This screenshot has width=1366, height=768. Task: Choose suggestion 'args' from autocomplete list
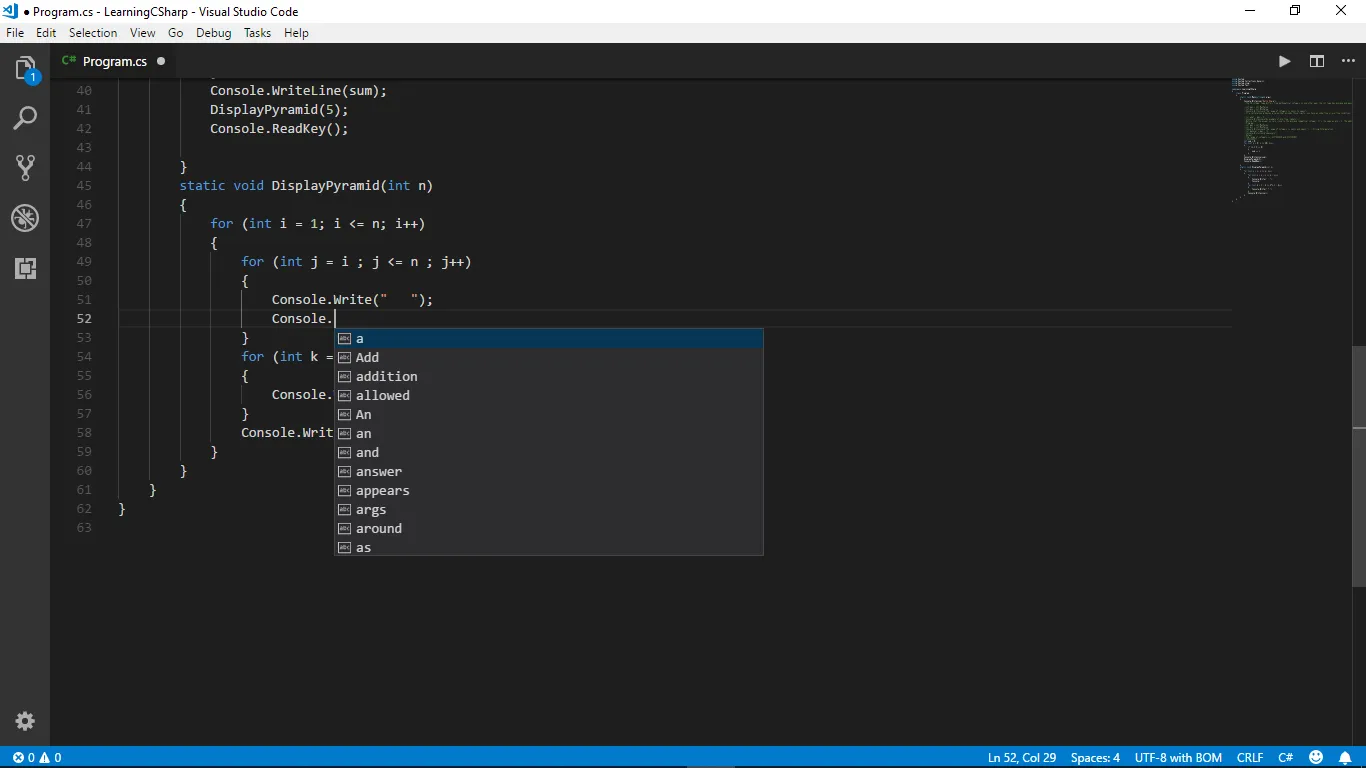pyautogui.click(x=549, y=509)
